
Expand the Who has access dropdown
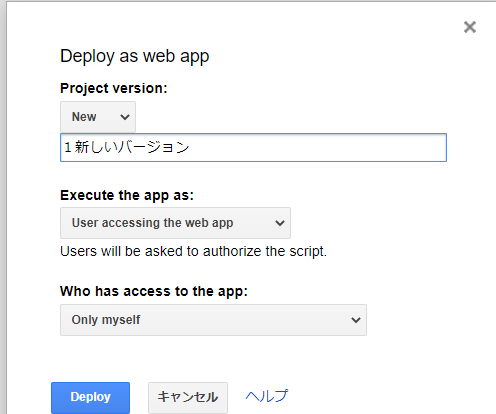213,320
